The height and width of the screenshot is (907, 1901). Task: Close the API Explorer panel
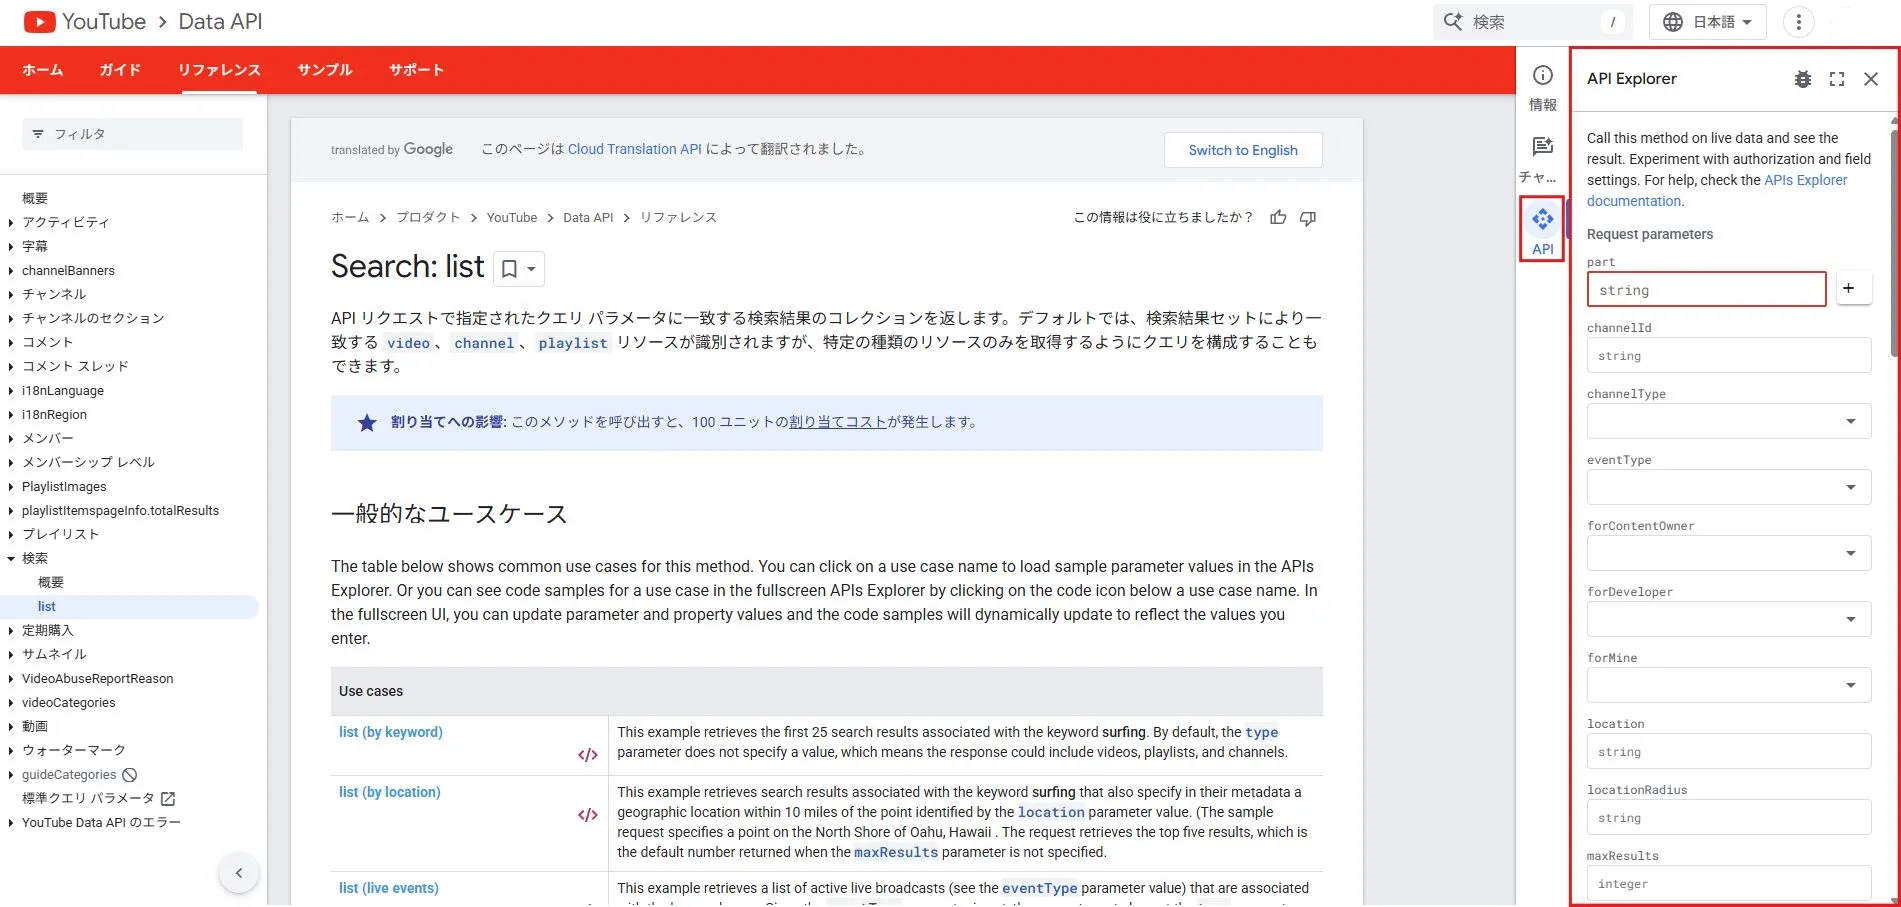pos(1871,79)
